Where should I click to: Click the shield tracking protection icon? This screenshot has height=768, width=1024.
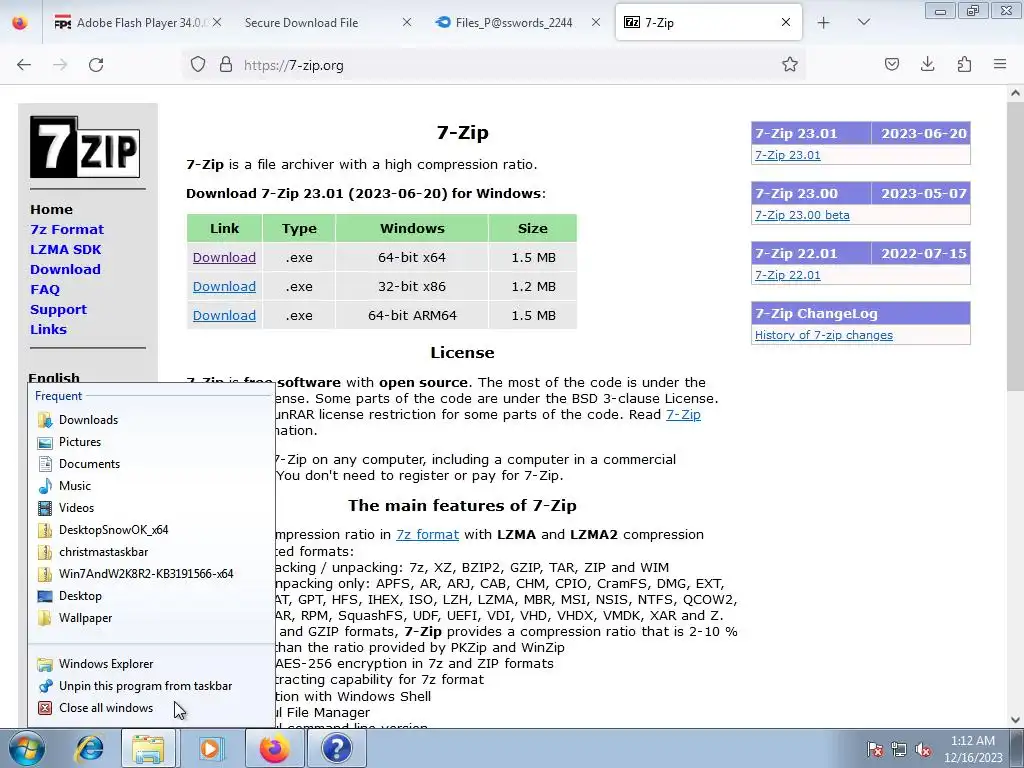point(198,65)
